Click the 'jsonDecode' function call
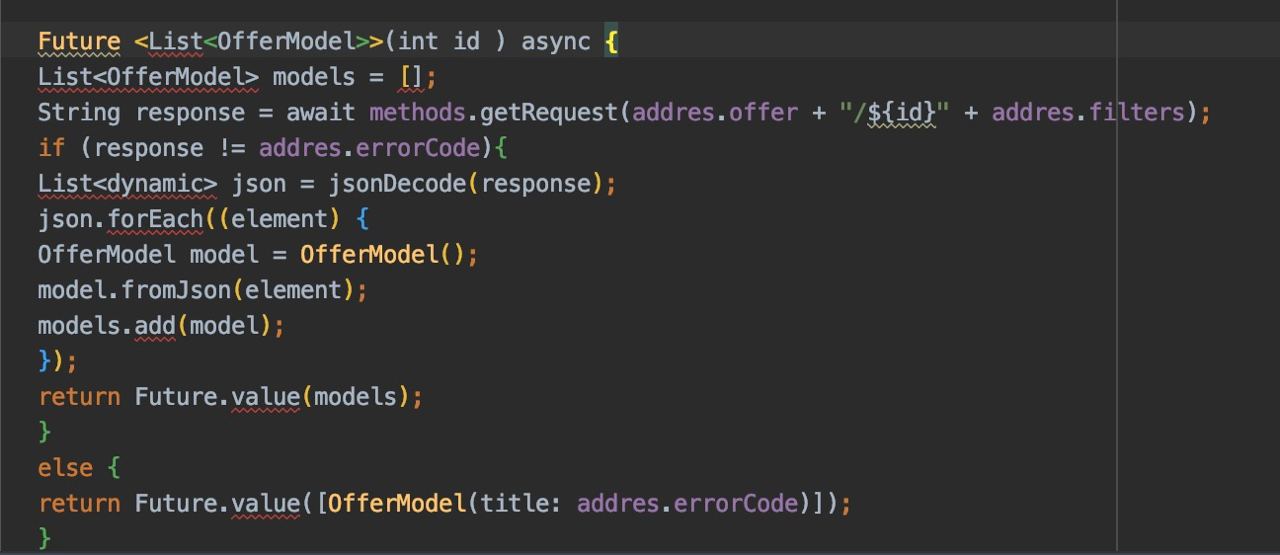The width and height of the screenshot is (1280, 555). pyautogui.click(x=397, y=184)
